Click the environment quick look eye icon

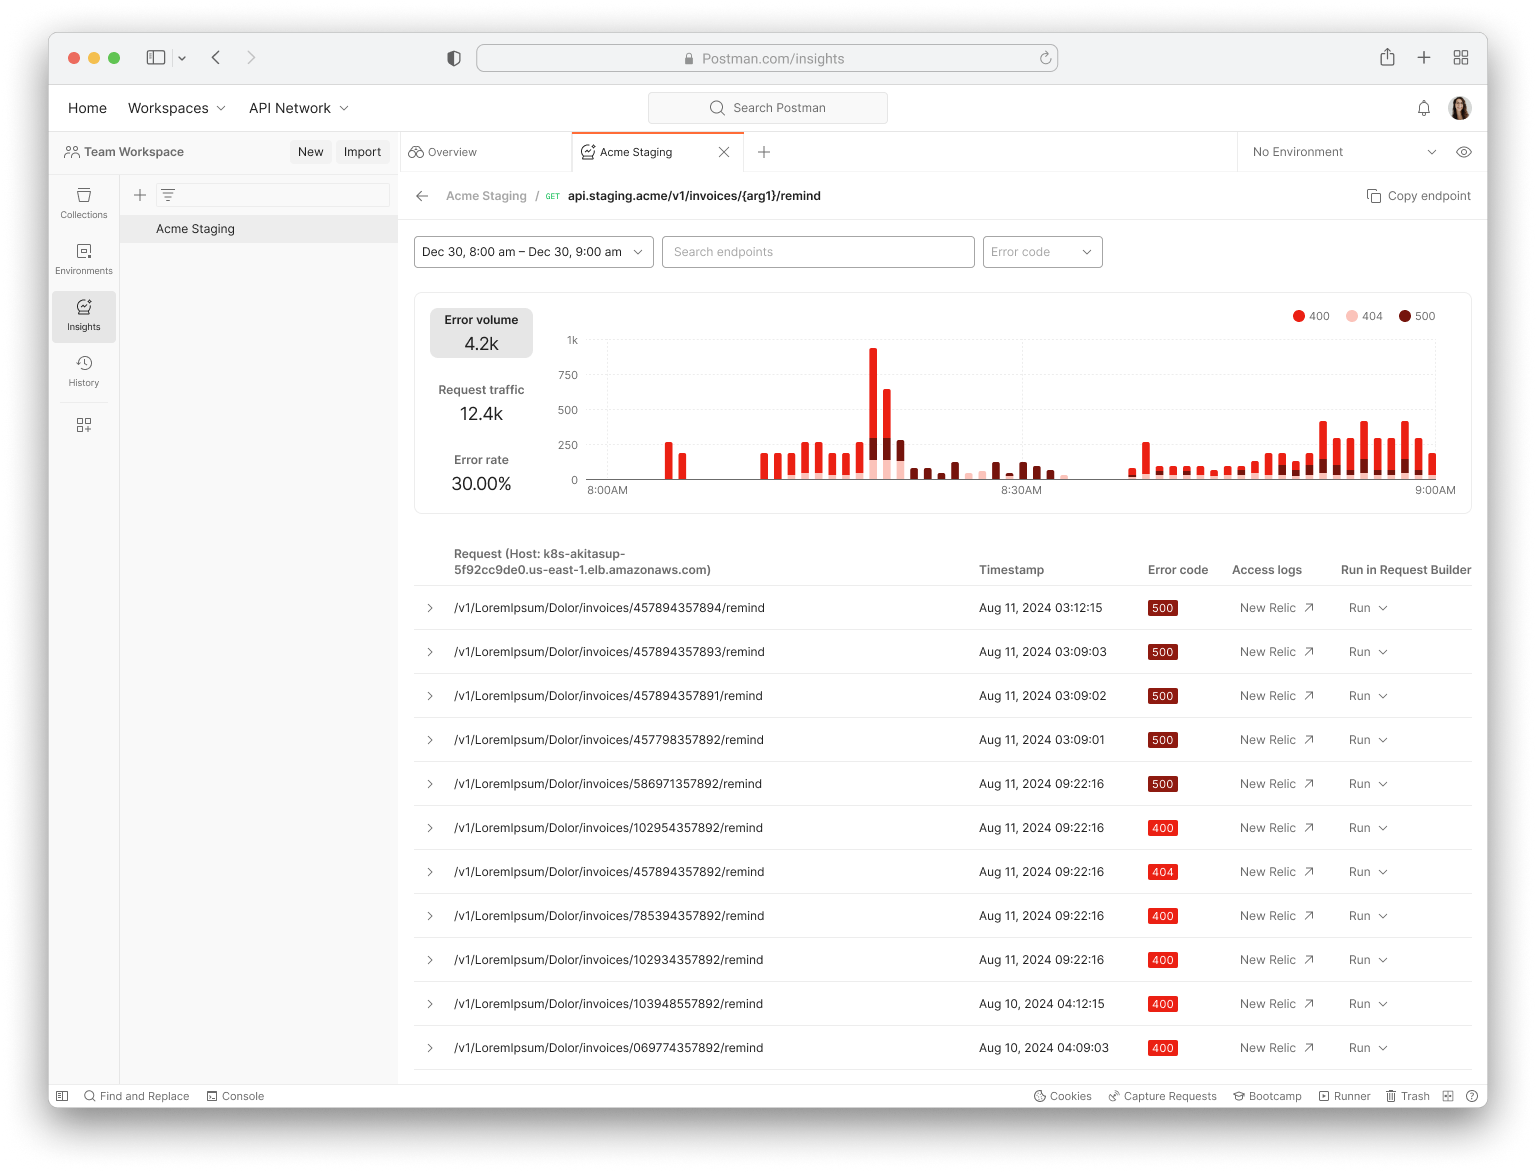(x=1464, y=152)
